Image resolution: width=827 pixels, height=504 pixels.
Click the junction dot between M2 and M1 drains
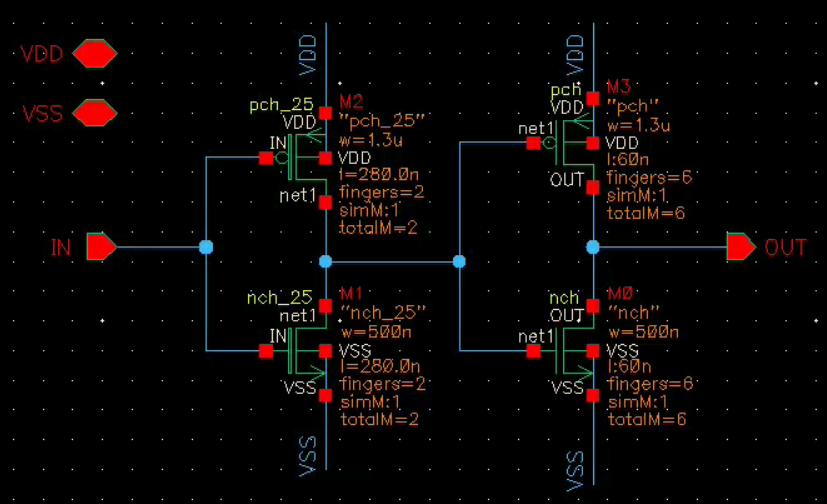(x=325, y=262)
